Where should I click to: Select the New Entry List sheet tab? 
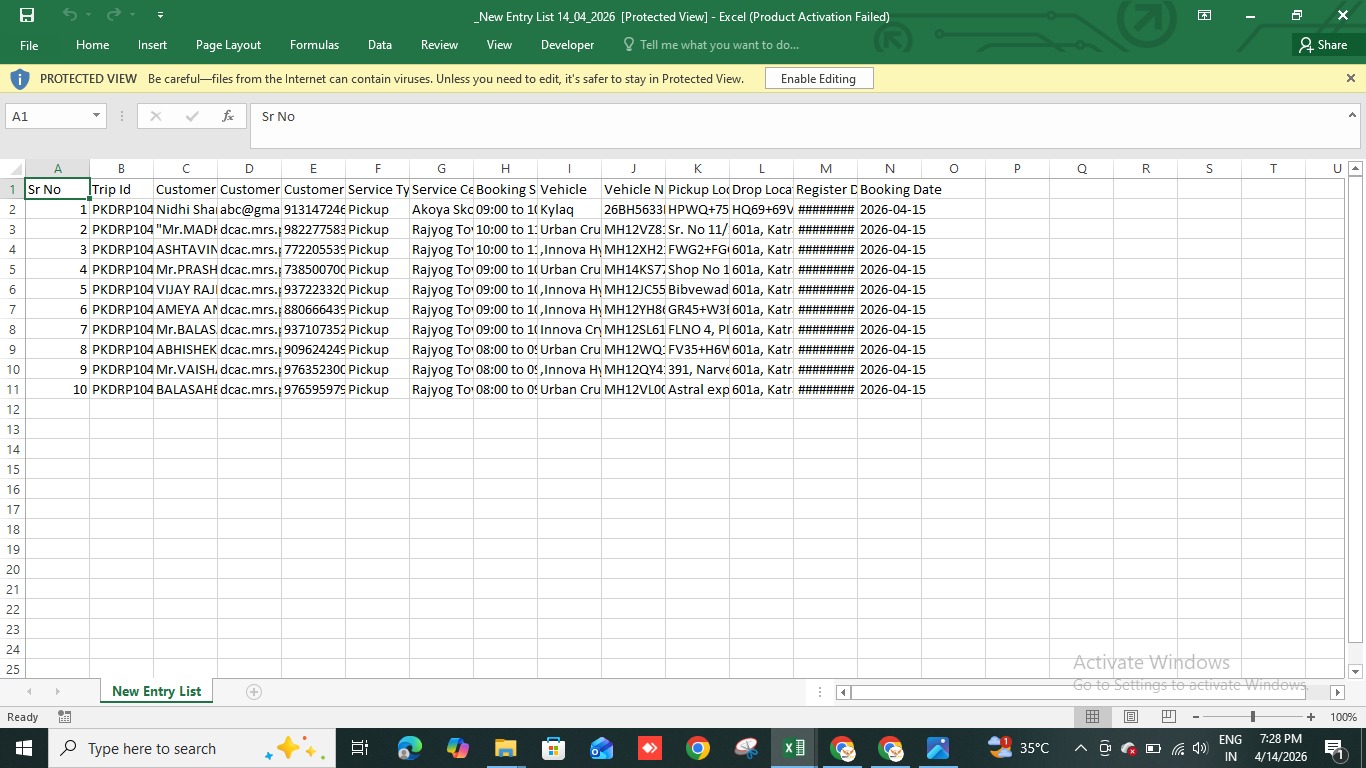(156, 691)
